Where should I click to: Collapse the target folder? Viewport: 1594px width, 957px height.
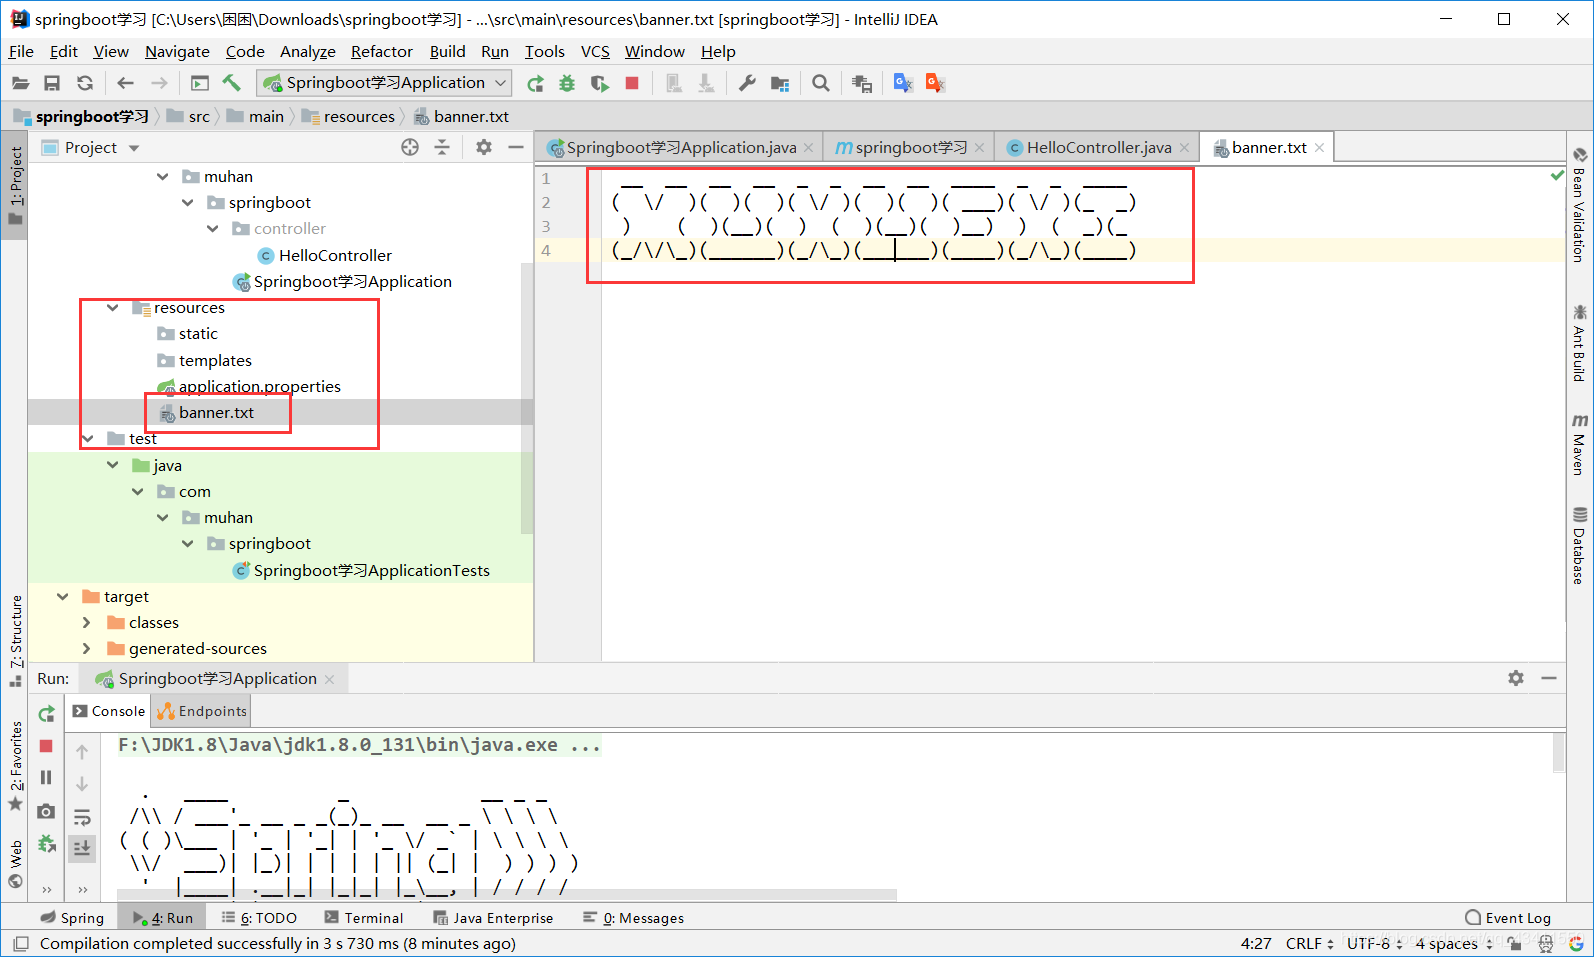coord(63,596)
